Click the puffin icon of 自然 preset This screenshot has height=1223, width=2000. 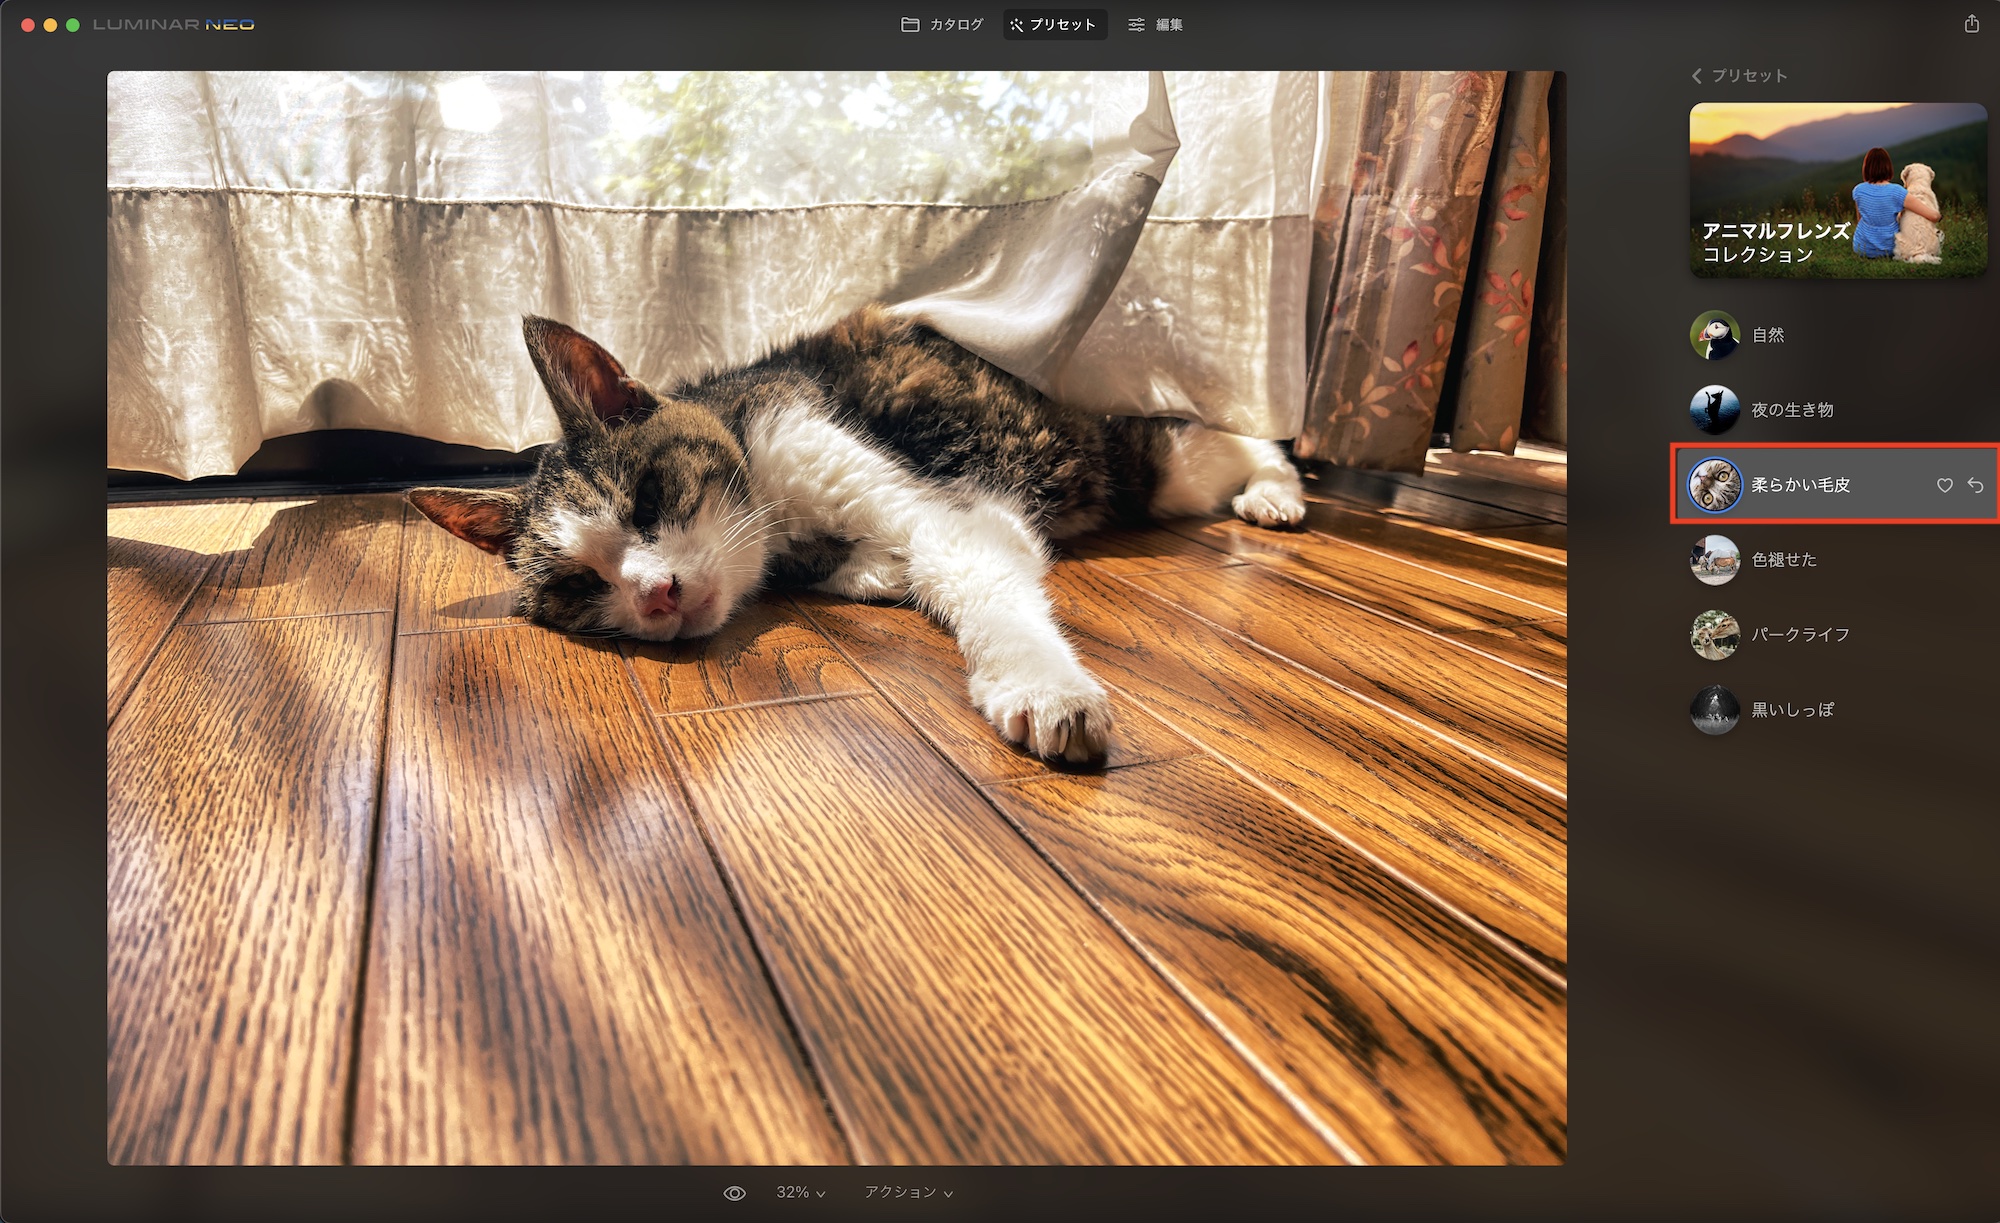1714,335
